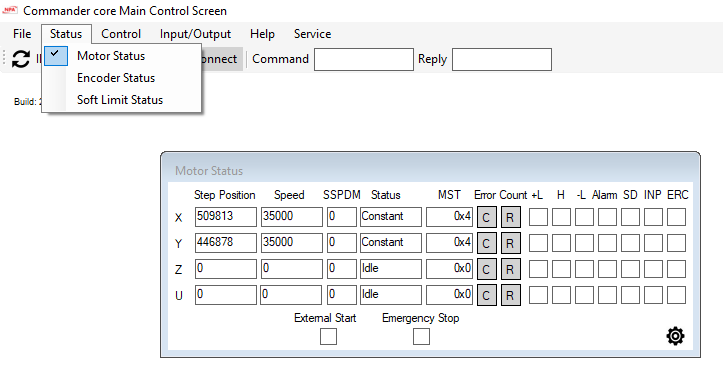Open the Input/Output menu
The width and height of the screenshot is (723, 383).
click(195, 34)
